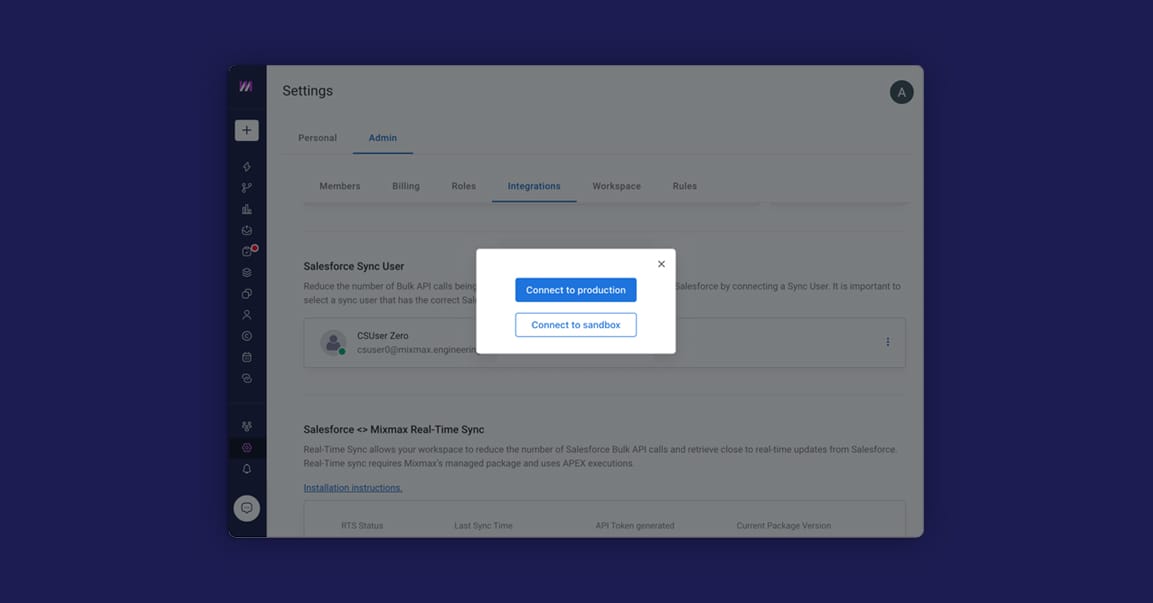Click Connect to sandbox button
The width and height of the screenshot is (1153, 603).
[x=576, y=325]
